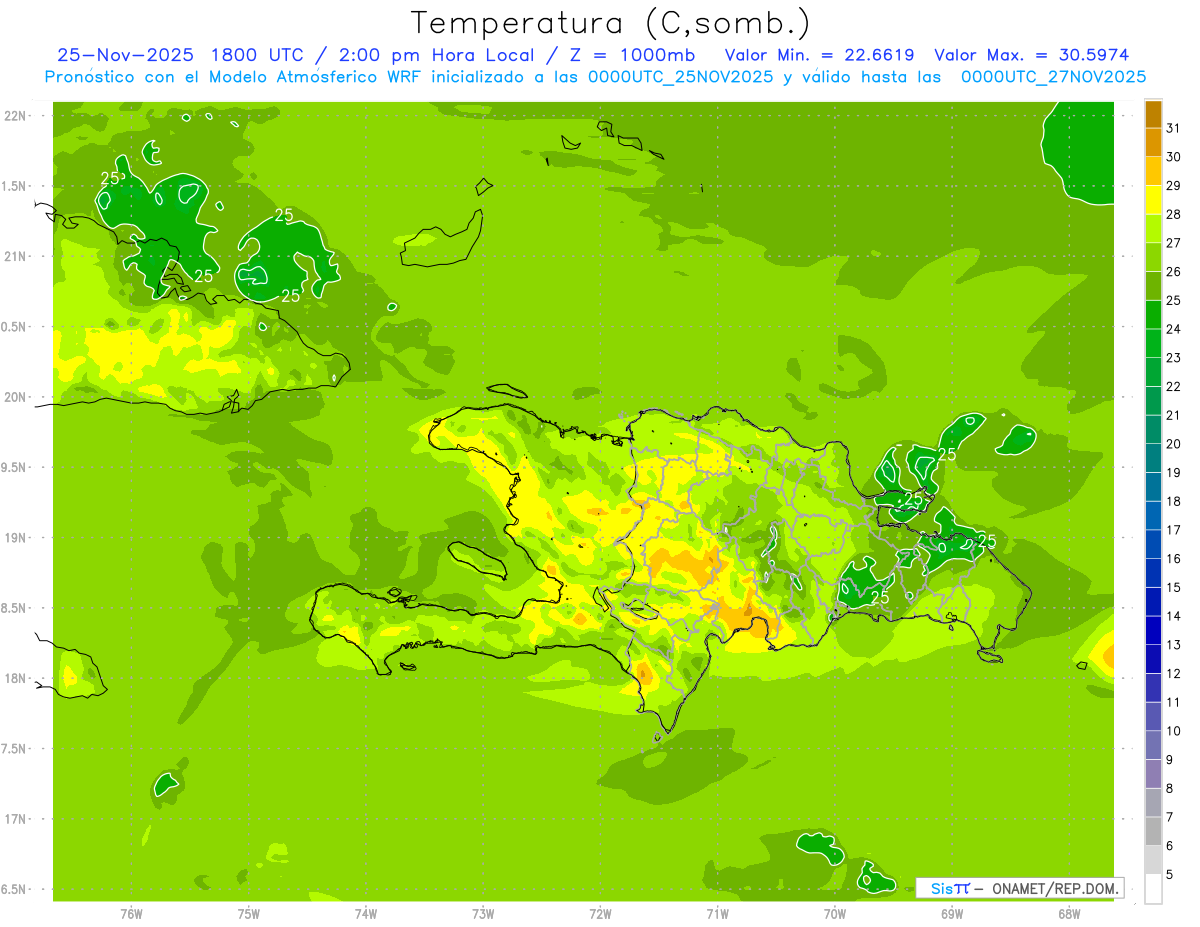
Task: Click the legend value 29
Action: [1174, 186]
